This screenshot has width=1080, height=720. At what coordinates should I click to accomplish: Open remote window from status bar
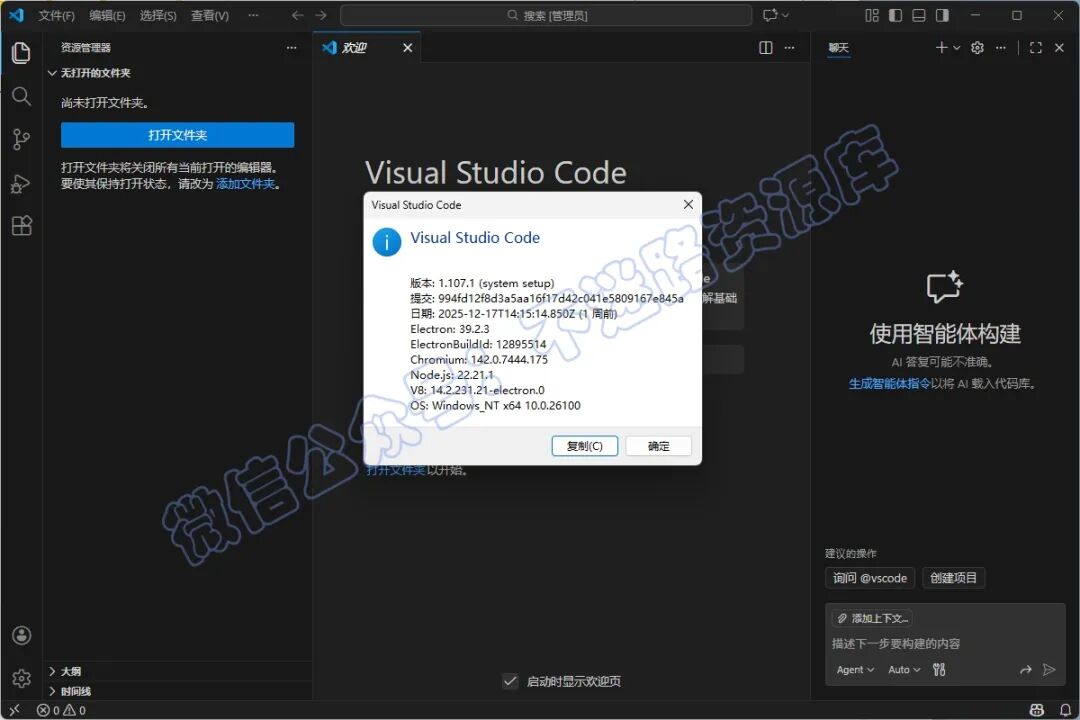click(x=14, y=710)
